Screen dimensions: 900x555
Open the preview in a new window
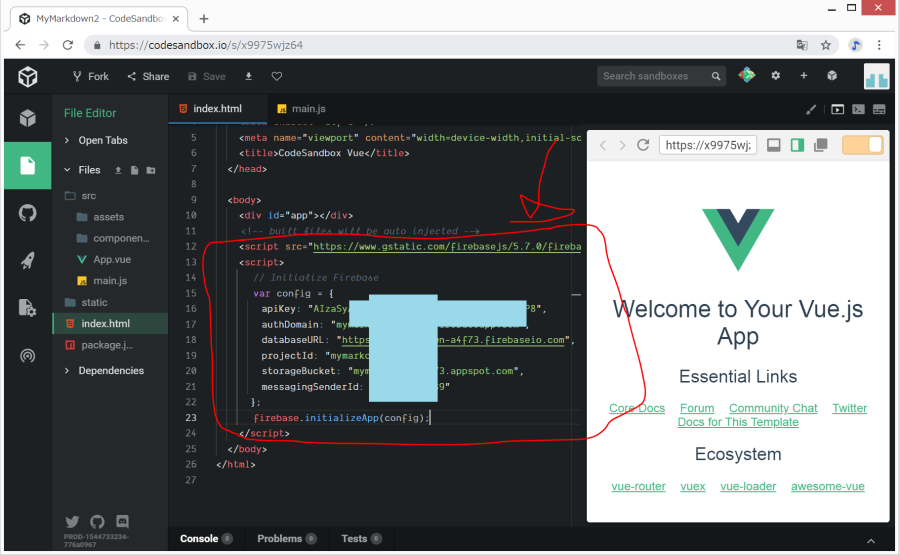pyautogui.click(x=821, y=145)
